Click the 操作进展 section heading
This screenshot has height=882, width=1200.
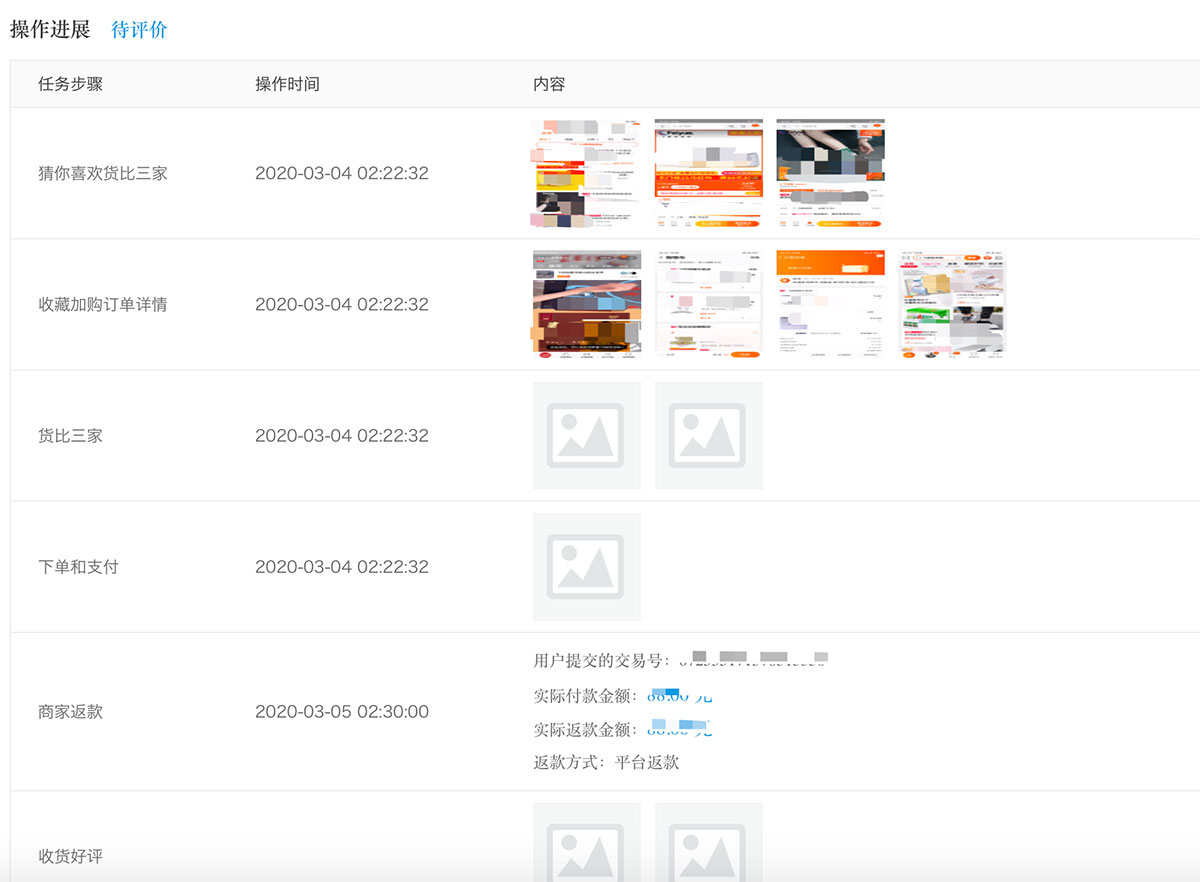[50, 30]
